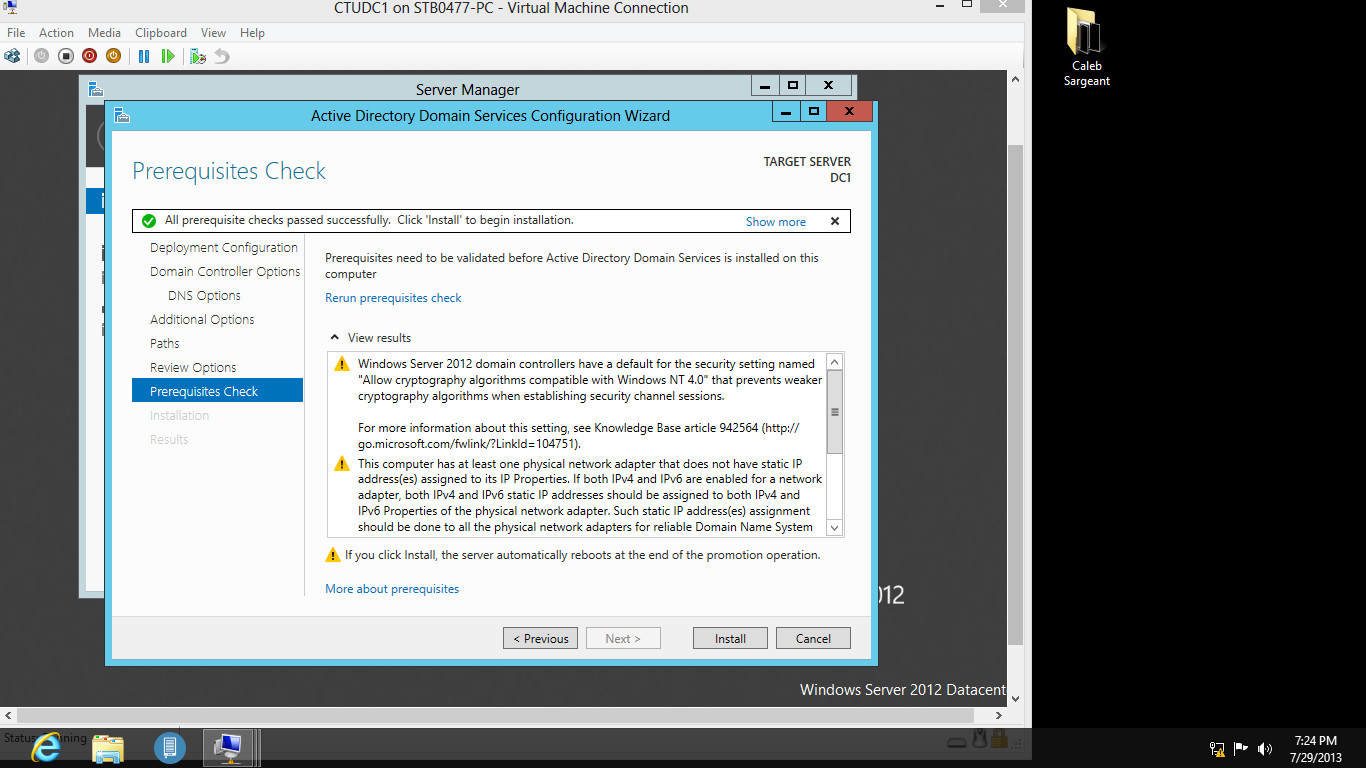
Task: Click the Server Manager title bar icon
Action: pos(95,89)
